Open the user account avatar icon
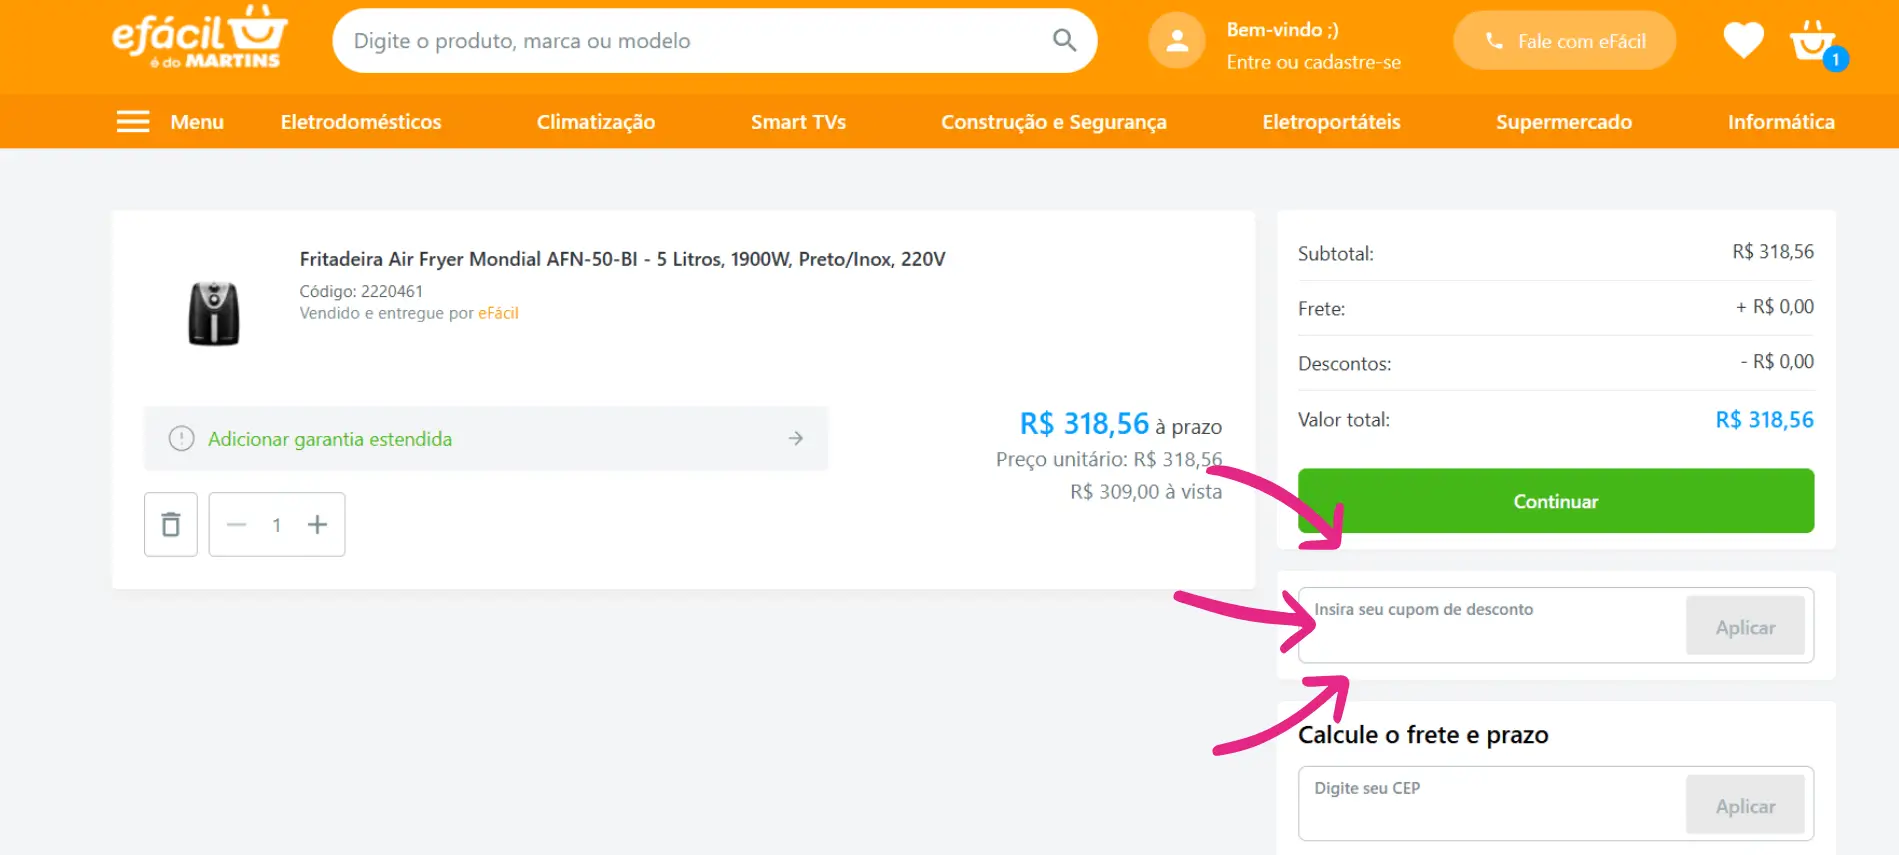1899x855 pixels. (1177, 41)
